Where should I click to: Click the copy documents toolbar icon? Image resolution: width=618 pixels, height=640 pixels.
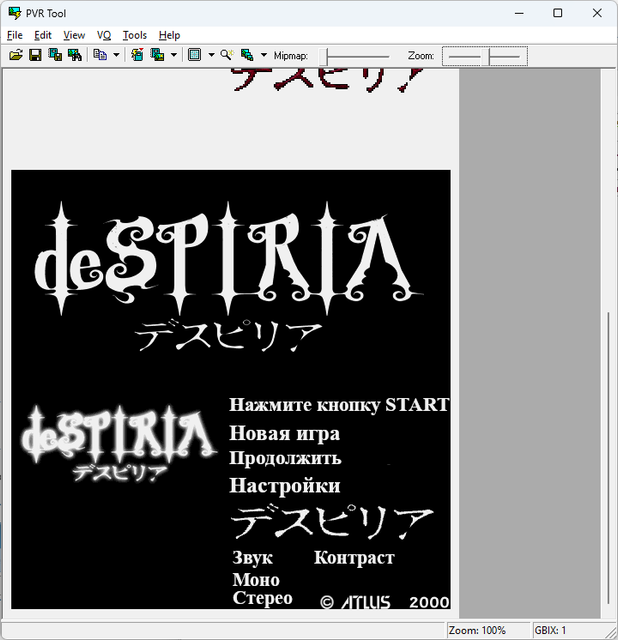100,55
